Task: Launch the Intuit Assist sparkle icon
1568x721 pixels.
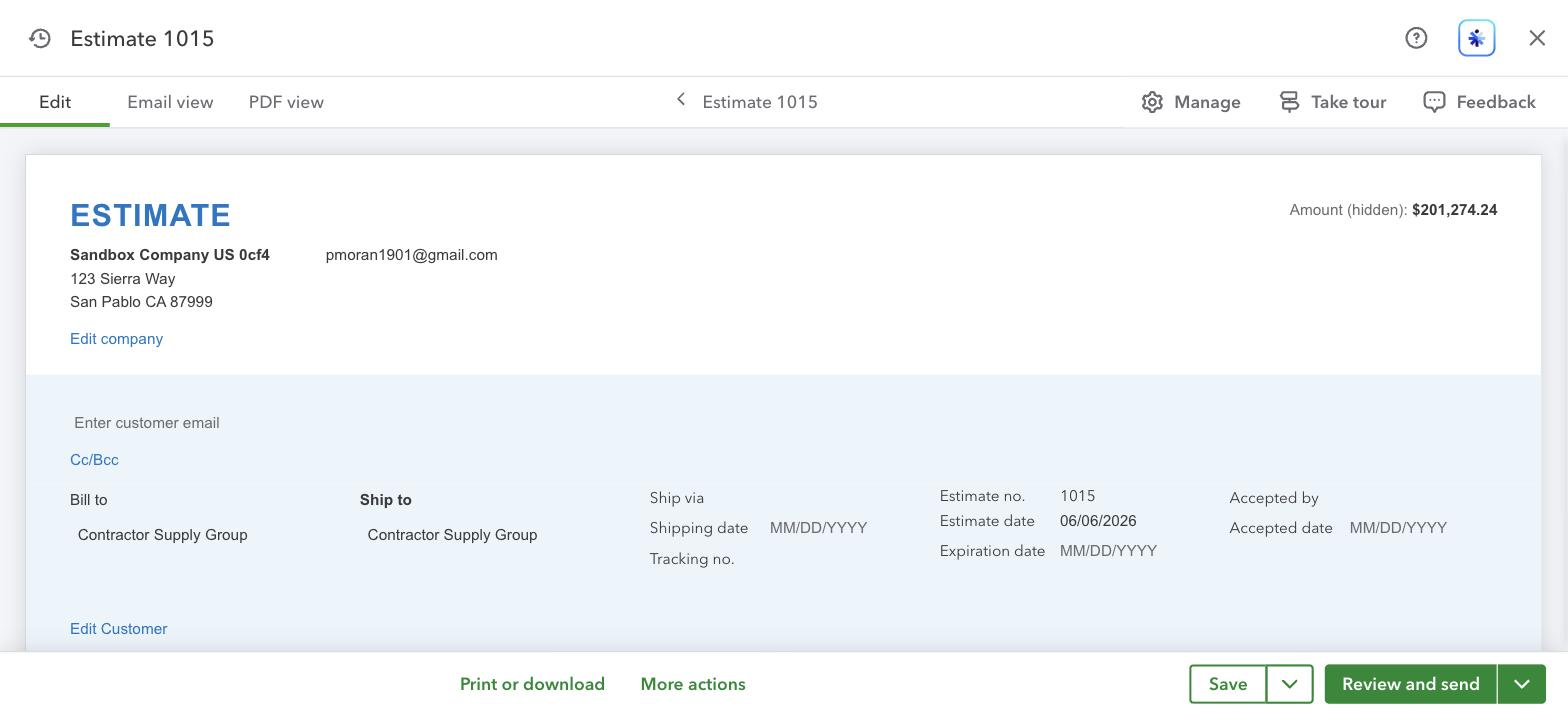Action: tap(1477, 38)
